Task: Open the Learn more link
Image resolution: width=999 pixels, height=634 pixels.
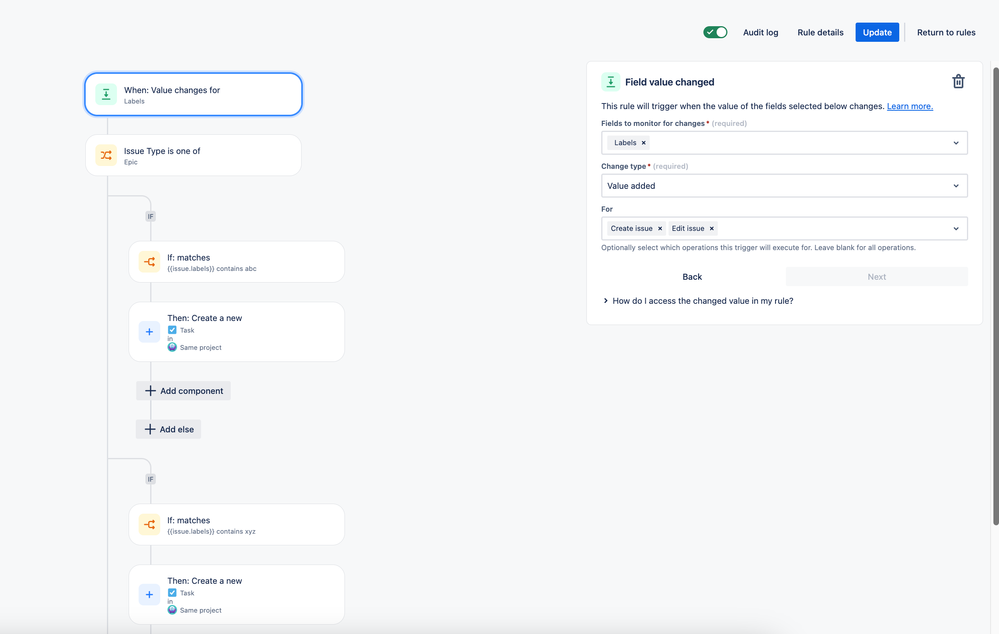Action: point(909,106)
